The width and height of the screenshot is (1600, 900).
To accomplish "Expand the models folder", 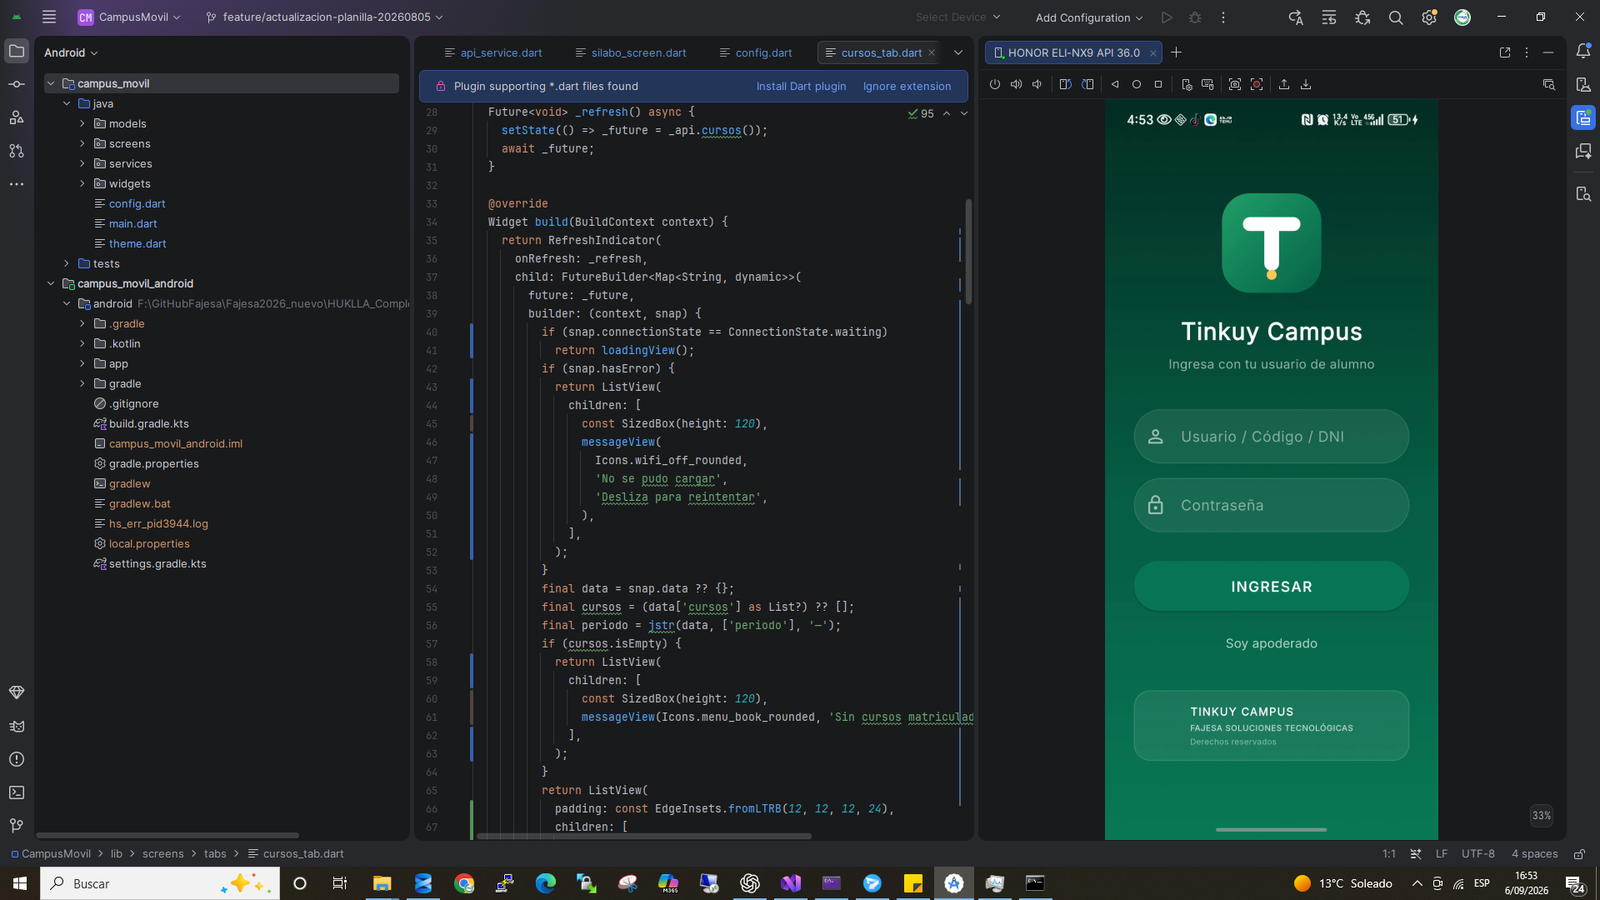I will click(83, 124).
